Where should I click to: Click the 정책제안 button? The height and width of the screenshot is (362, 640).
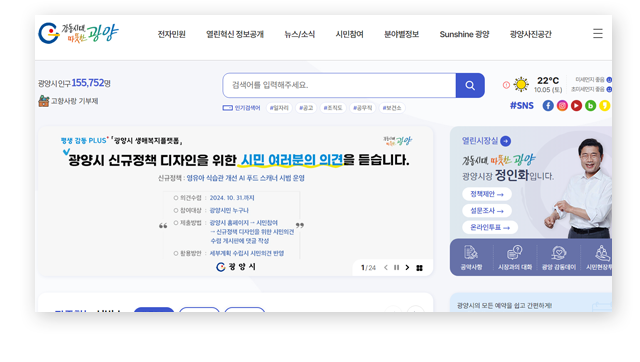pyautogui.click(x=487, y=194)
